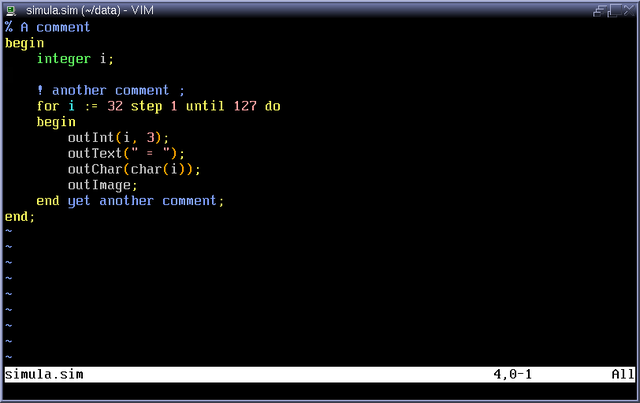Click the cursor position '4,0-1' in status line
This screenshot has height=403, width=640.
click(x=513, y=374)
